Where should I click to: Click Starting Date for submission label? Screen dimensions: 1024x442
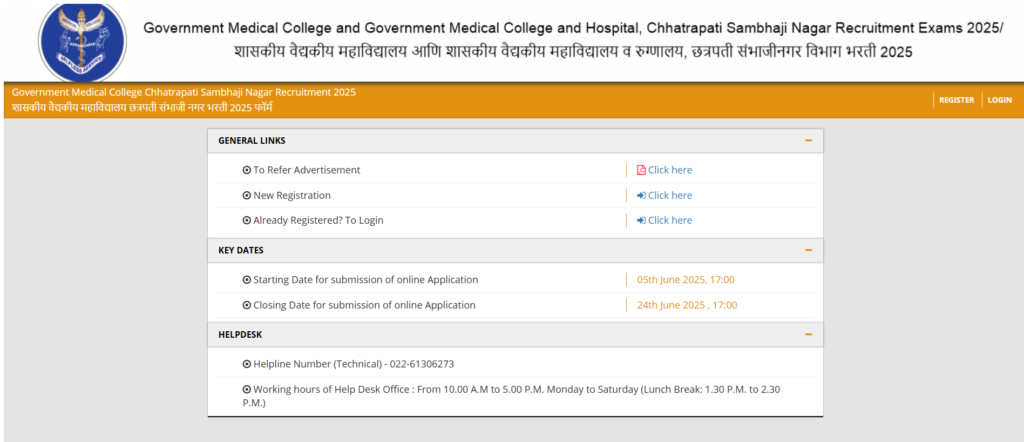pos(366,279)
